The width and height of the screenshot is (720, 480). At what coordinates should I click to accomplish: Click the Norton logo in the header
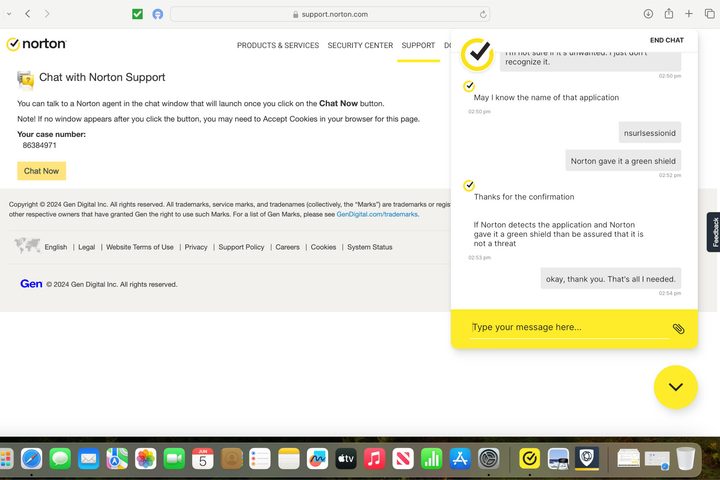36,44
